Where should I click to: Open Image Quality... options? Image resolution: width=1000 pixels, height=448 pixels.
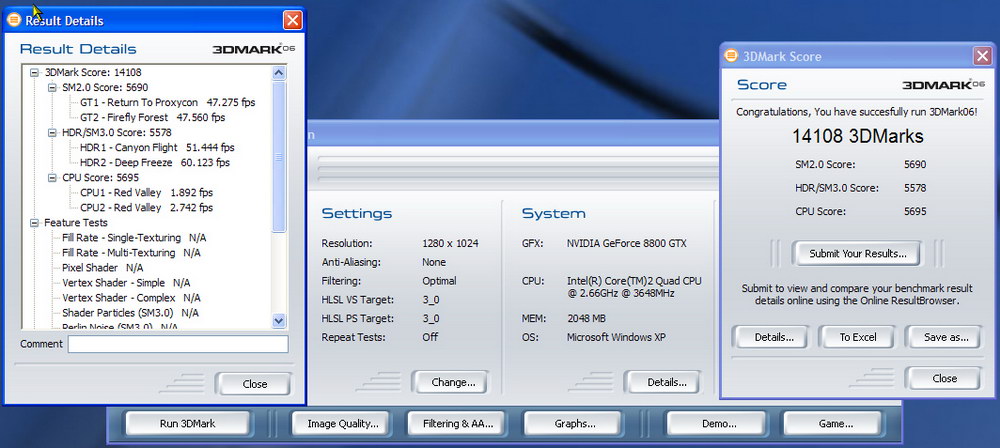pyautogui.click(x=342, y=423)
